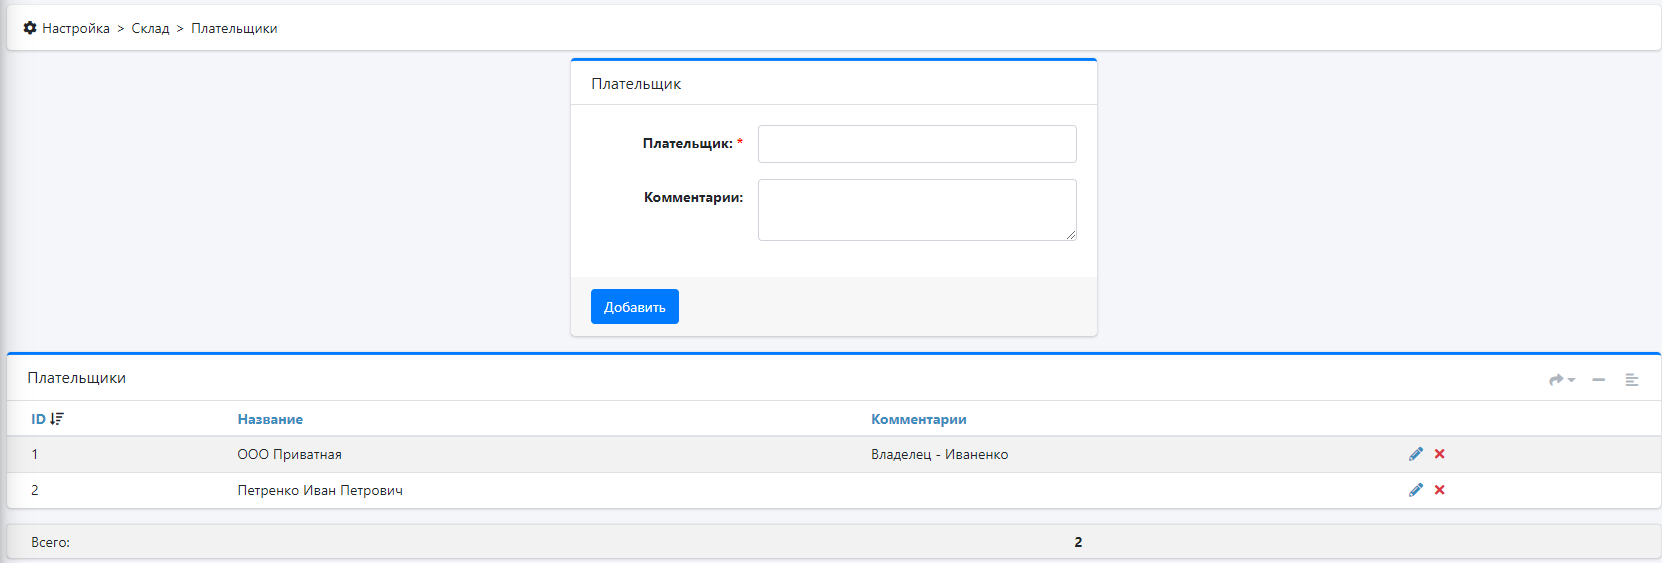The width and height of the screenshot is (1662, 563).
Task: Open the column settings lines icon
Action: point(1631,380)
